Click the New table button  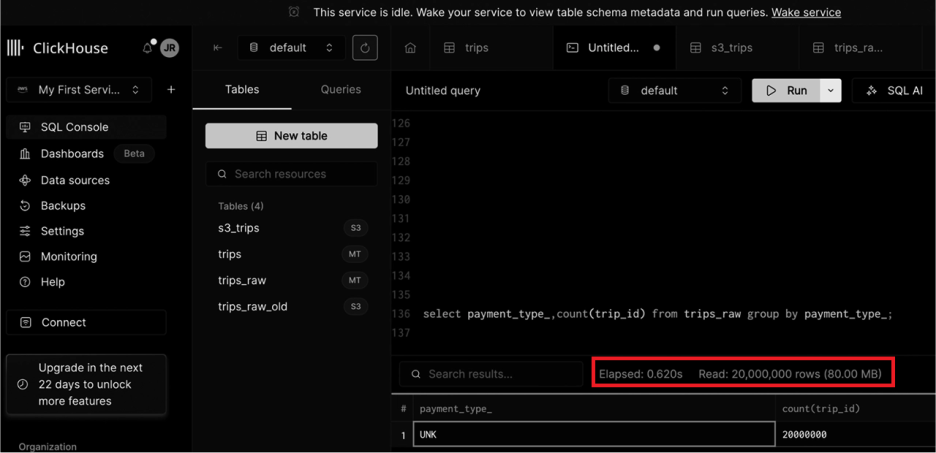point(291,135)
